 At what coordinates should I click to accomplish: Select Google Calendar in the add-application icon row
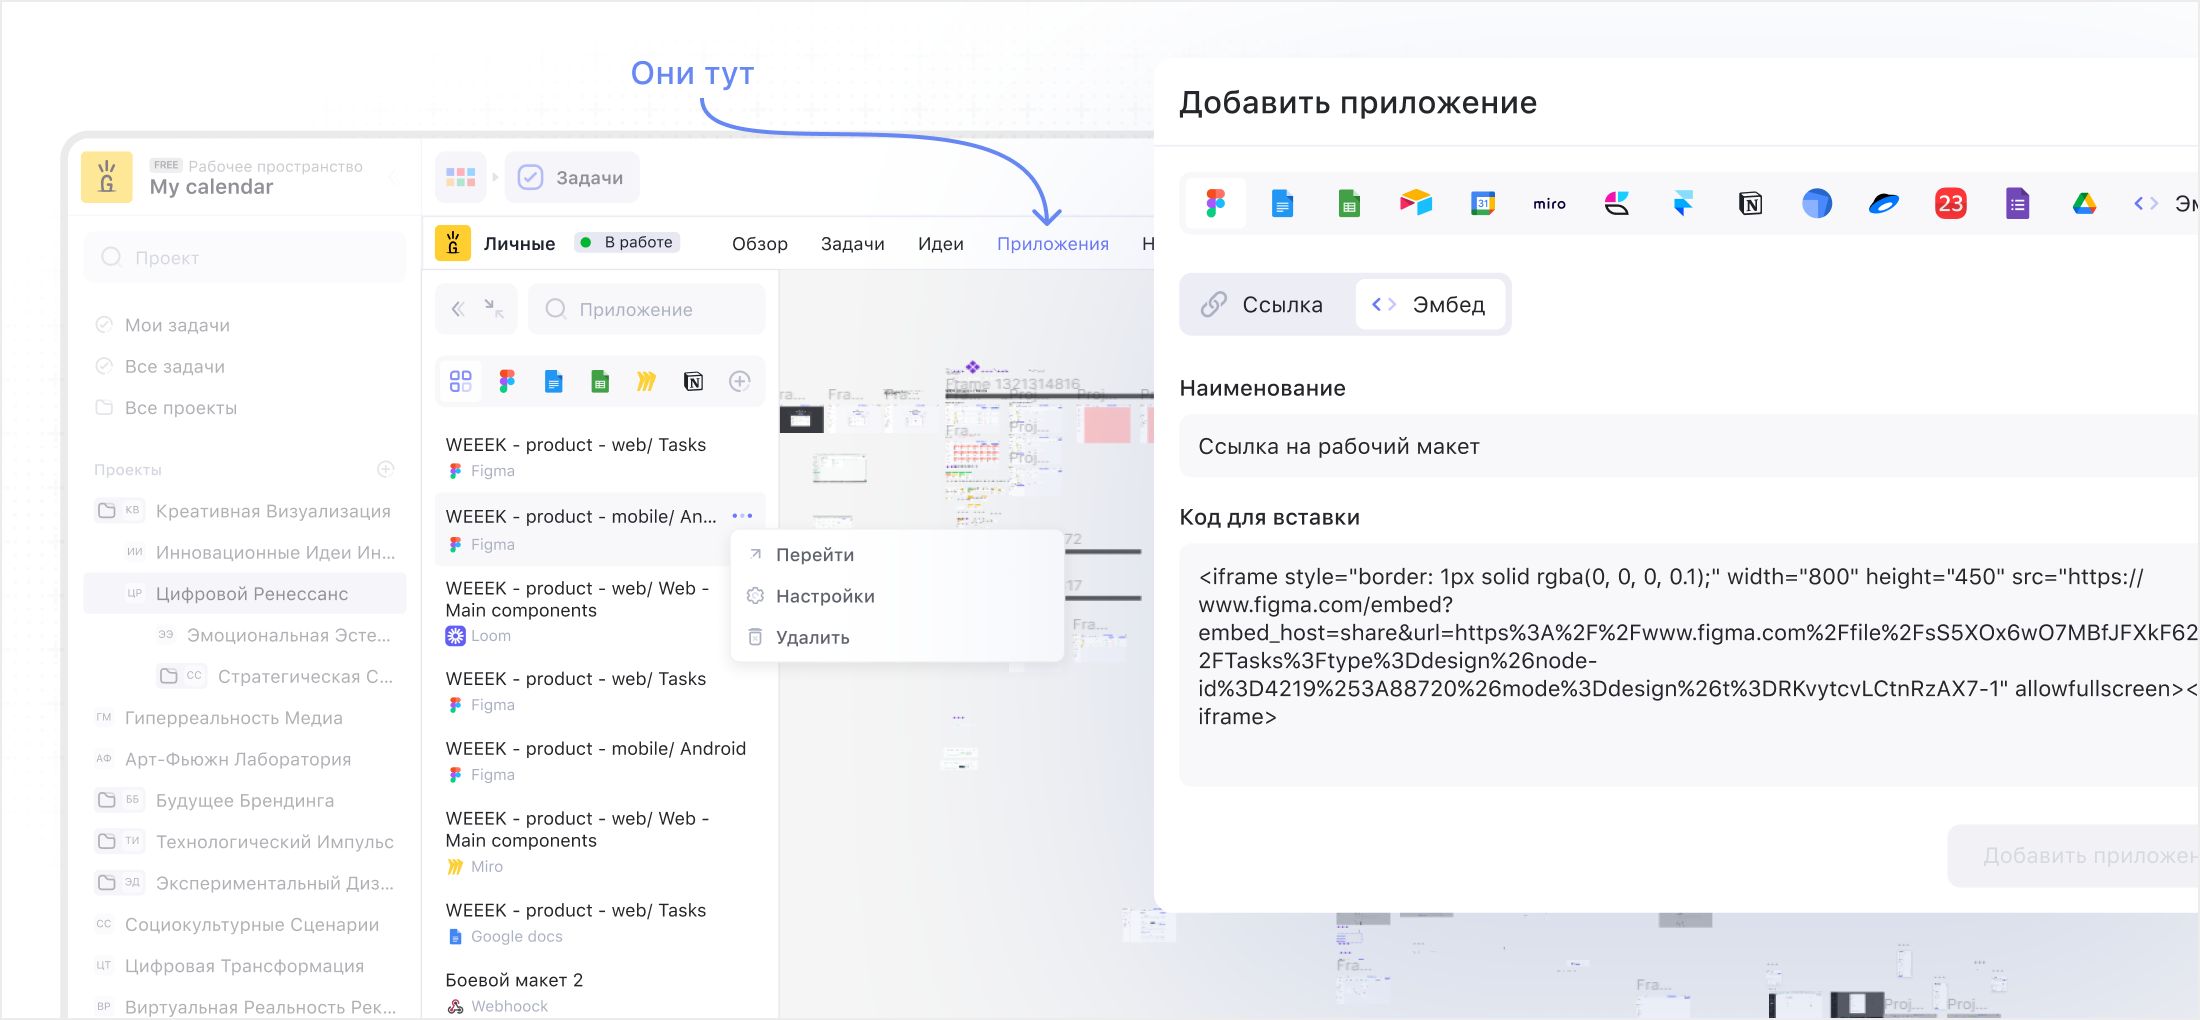(x=1483, y=204)
